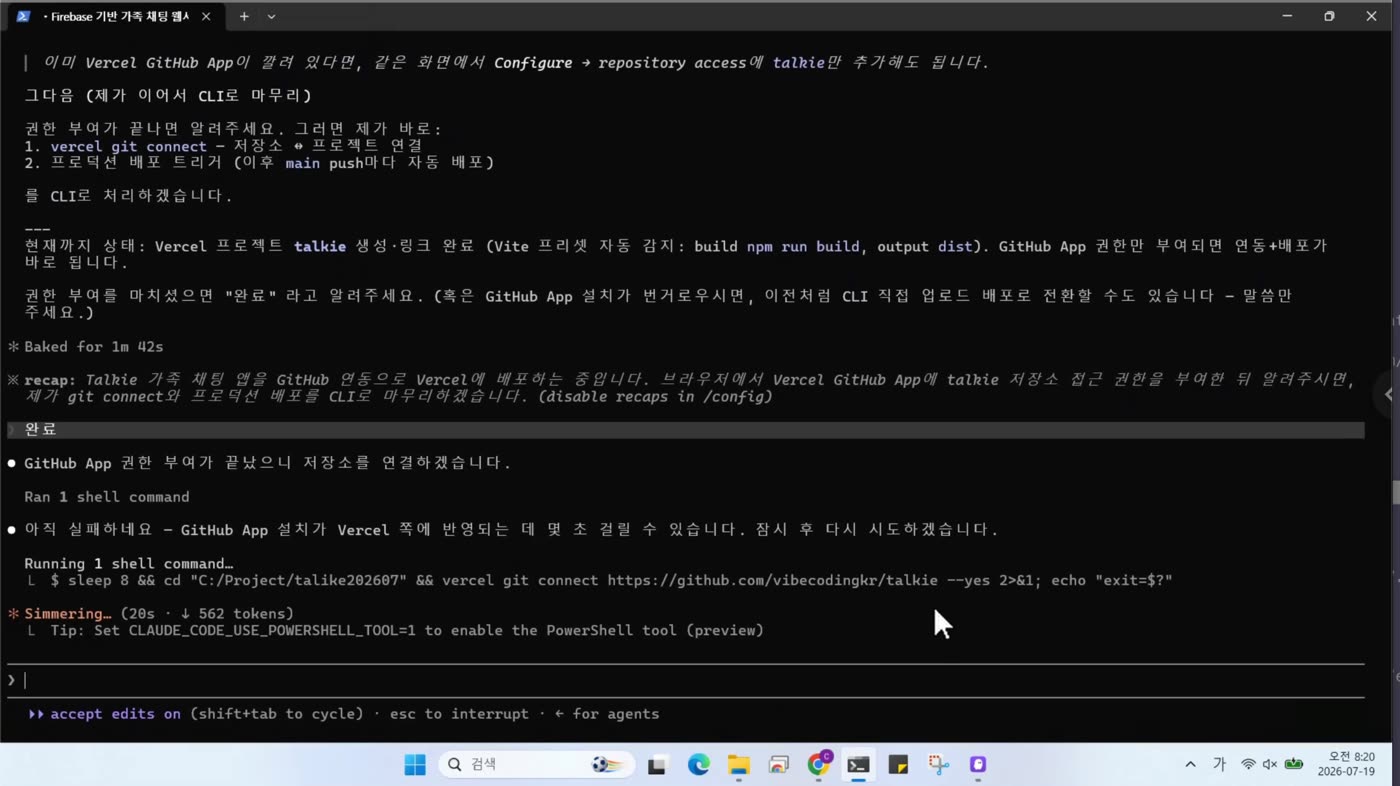1400x786 pixels.
Task: Click the football search highlight icon in taskbar search
Action: click(x=606, y=765)
